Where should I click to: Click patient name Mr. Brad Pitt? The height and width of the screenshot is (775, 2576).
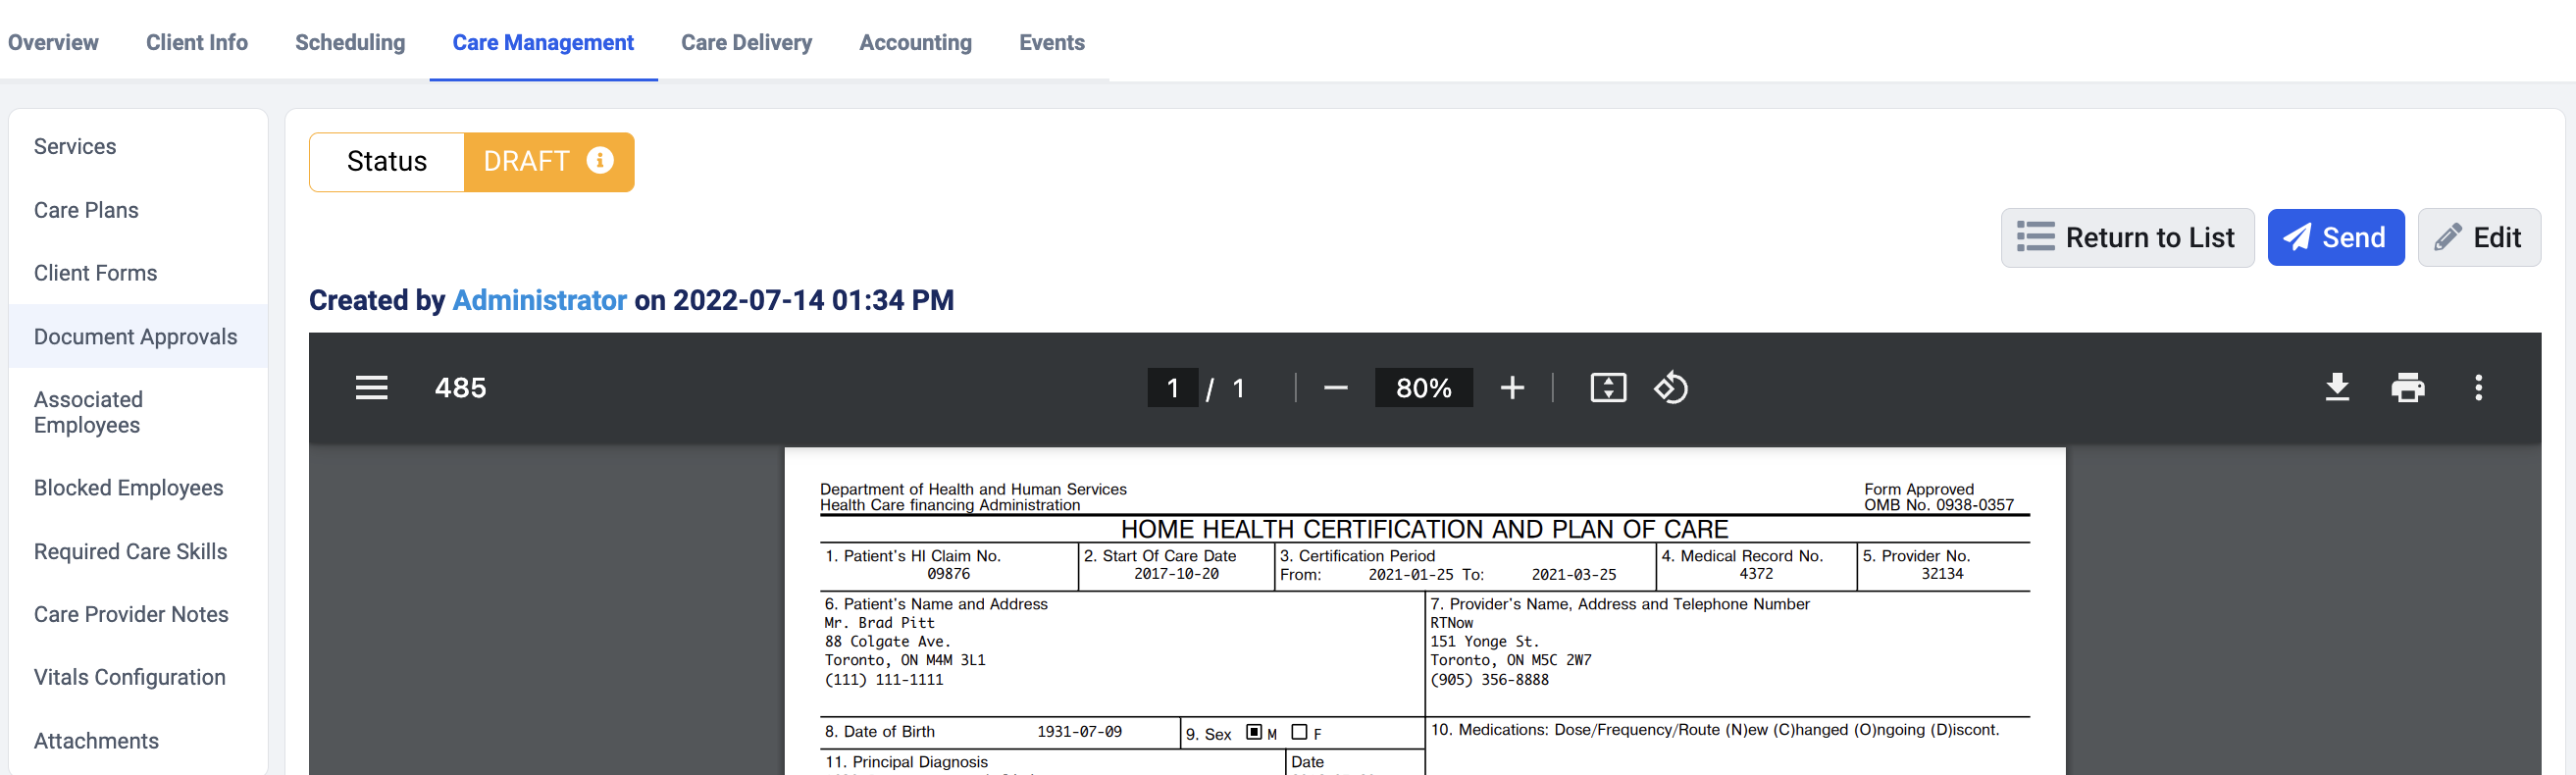879,623
